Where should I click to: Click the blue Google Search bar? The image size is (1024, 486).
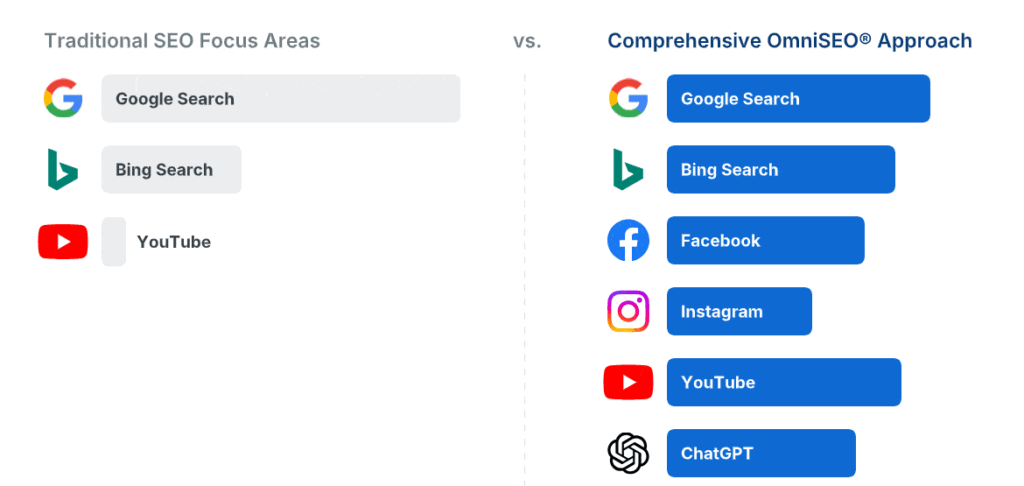798,98
